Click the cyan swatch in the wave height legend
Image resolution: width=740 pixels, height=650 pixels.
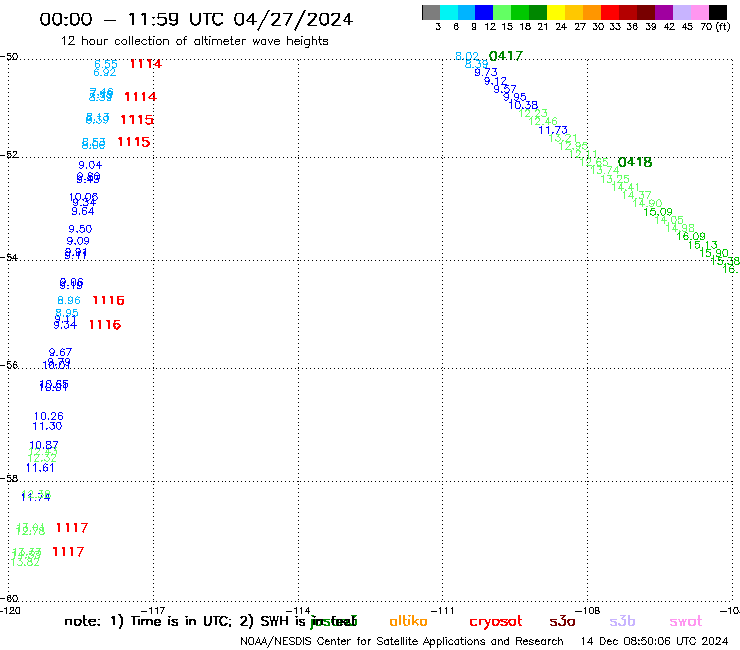[x=449, y=12]
